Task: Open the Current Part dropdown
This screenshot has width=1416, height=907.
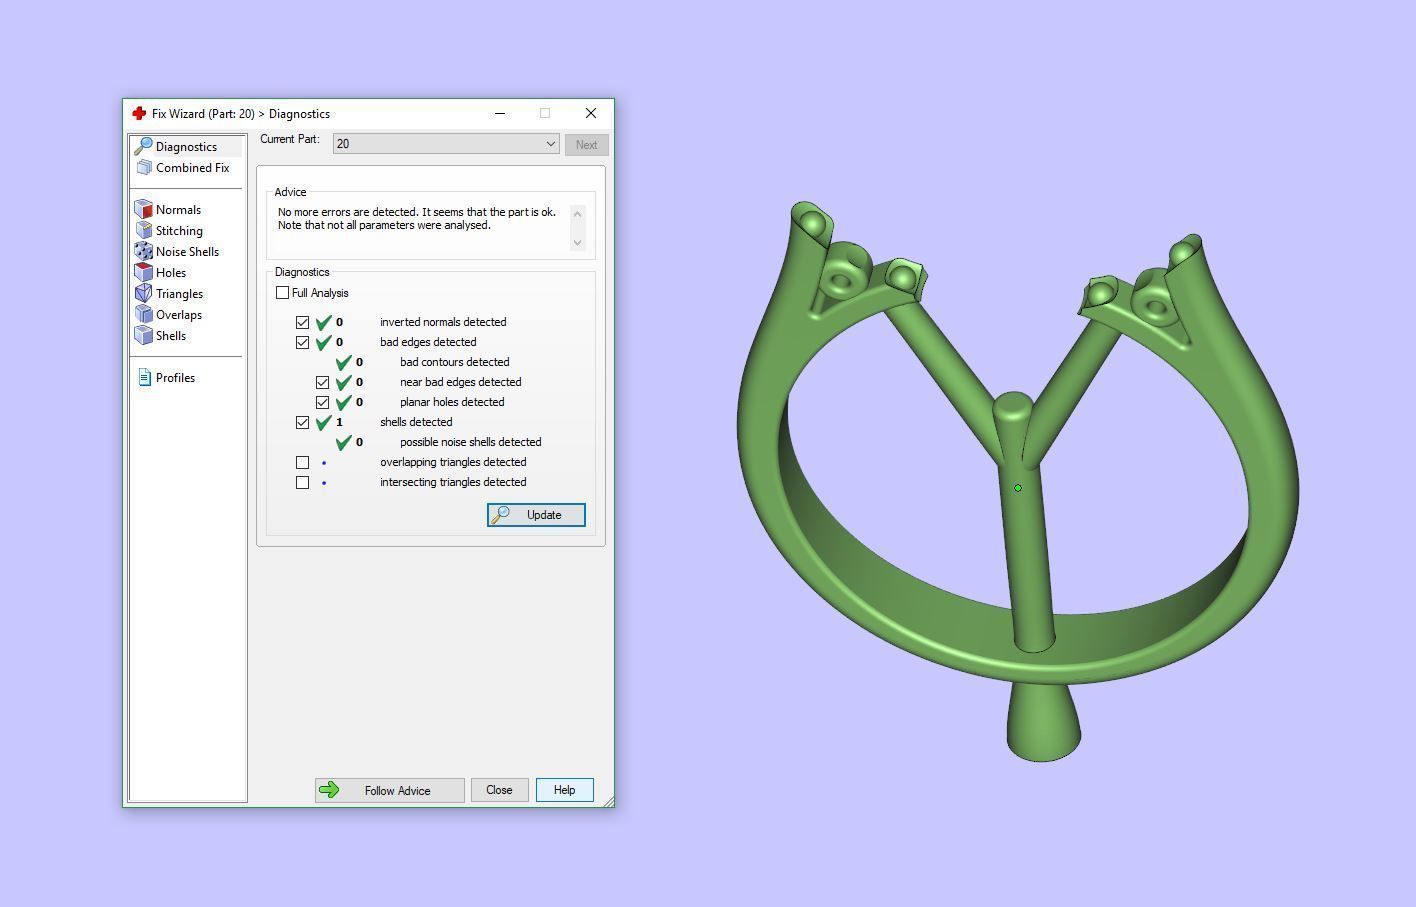Action: pos(446,144)
